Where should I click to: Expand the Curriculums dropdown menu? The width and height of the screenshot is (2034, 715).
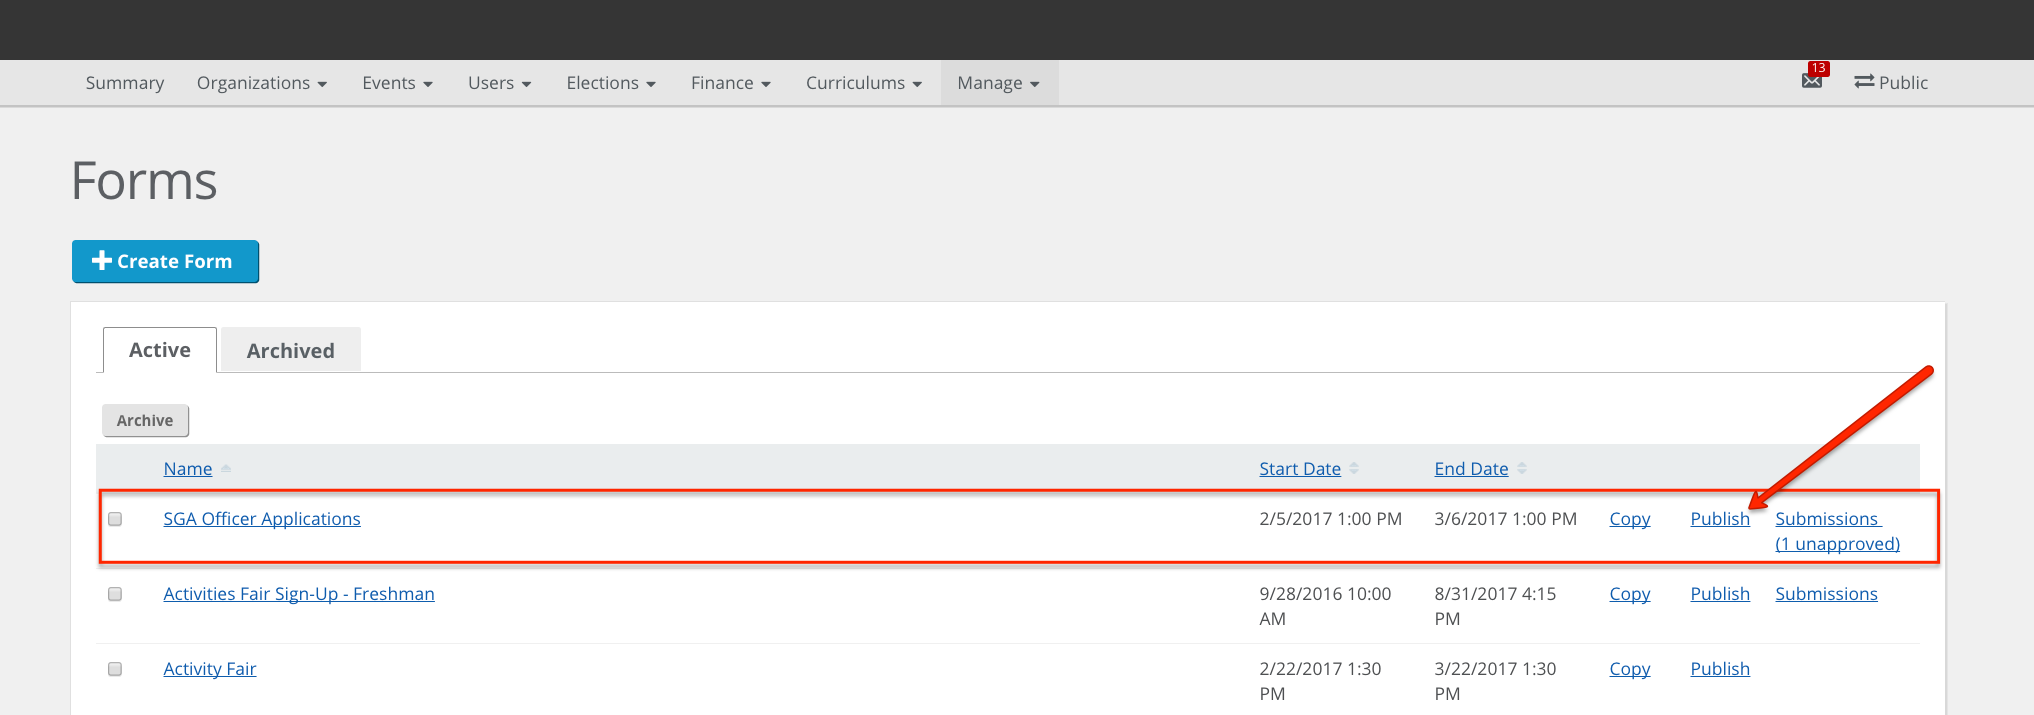point(864,83)
